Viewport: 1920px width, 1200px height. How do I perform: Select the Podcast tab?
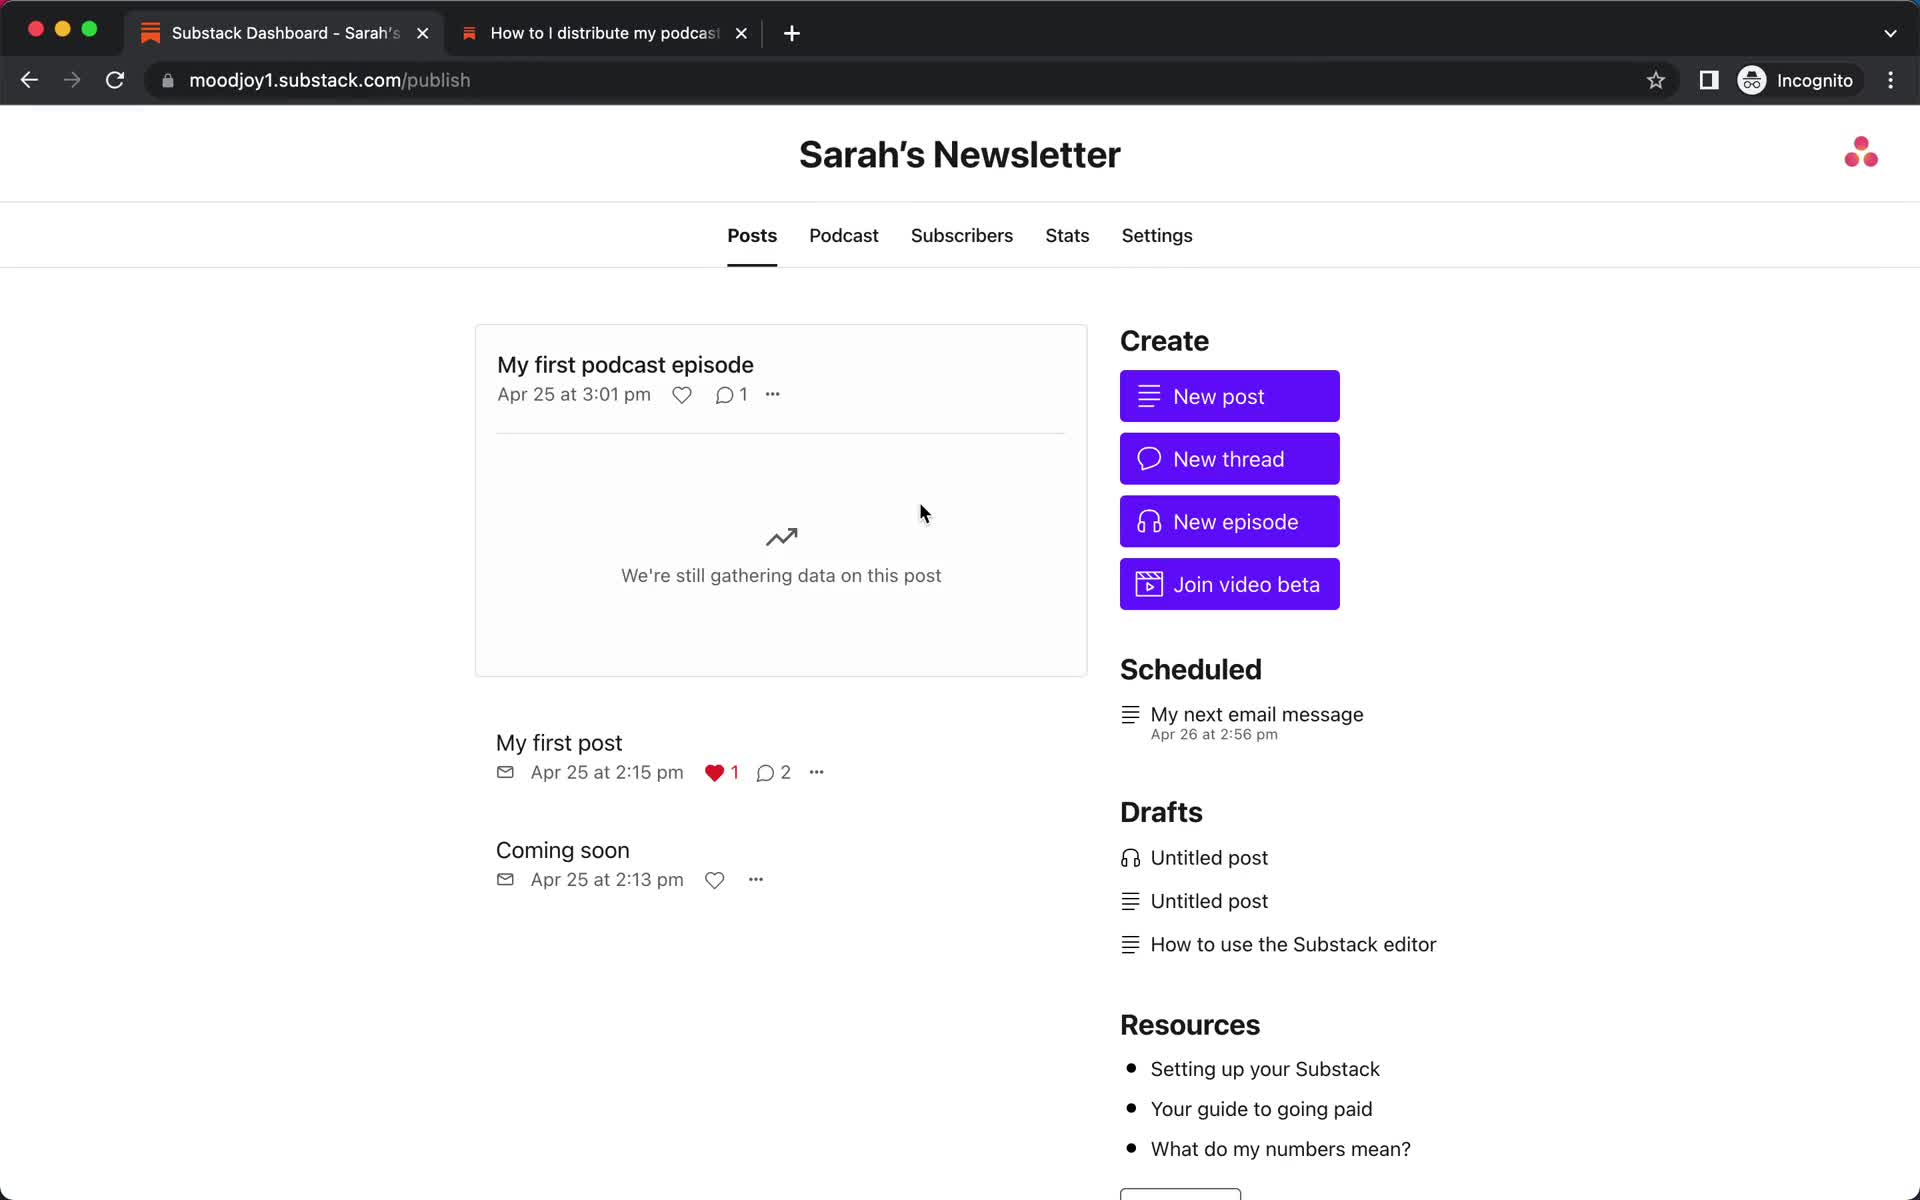[843, 235]
